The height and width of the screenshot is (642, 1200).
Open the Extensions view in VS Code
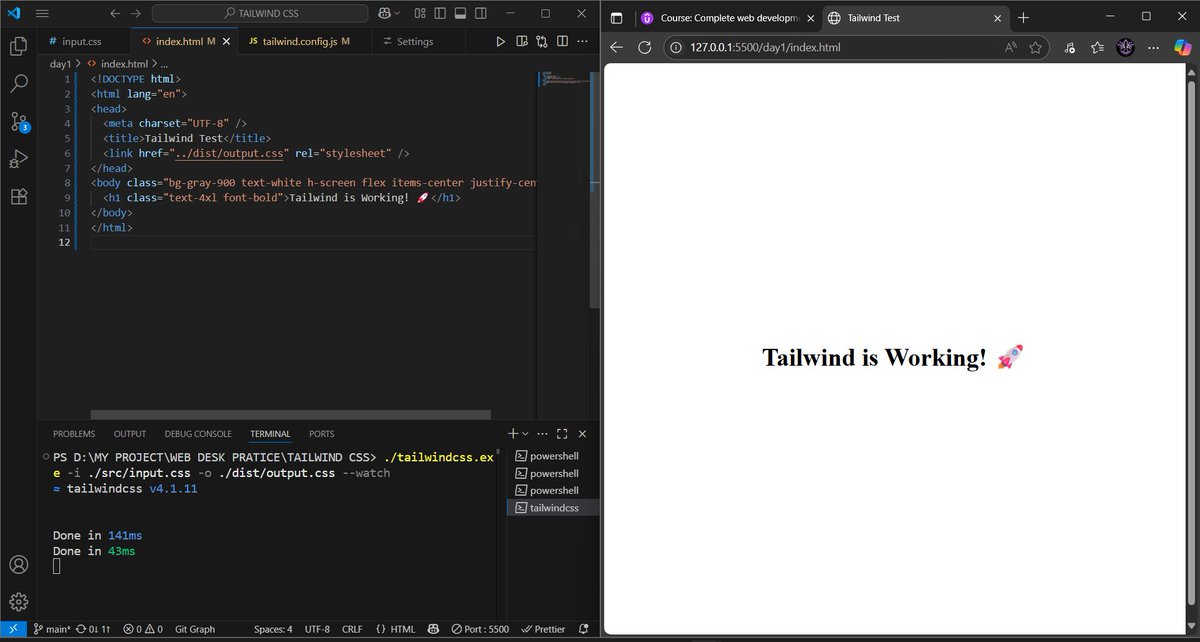[18, 197]
